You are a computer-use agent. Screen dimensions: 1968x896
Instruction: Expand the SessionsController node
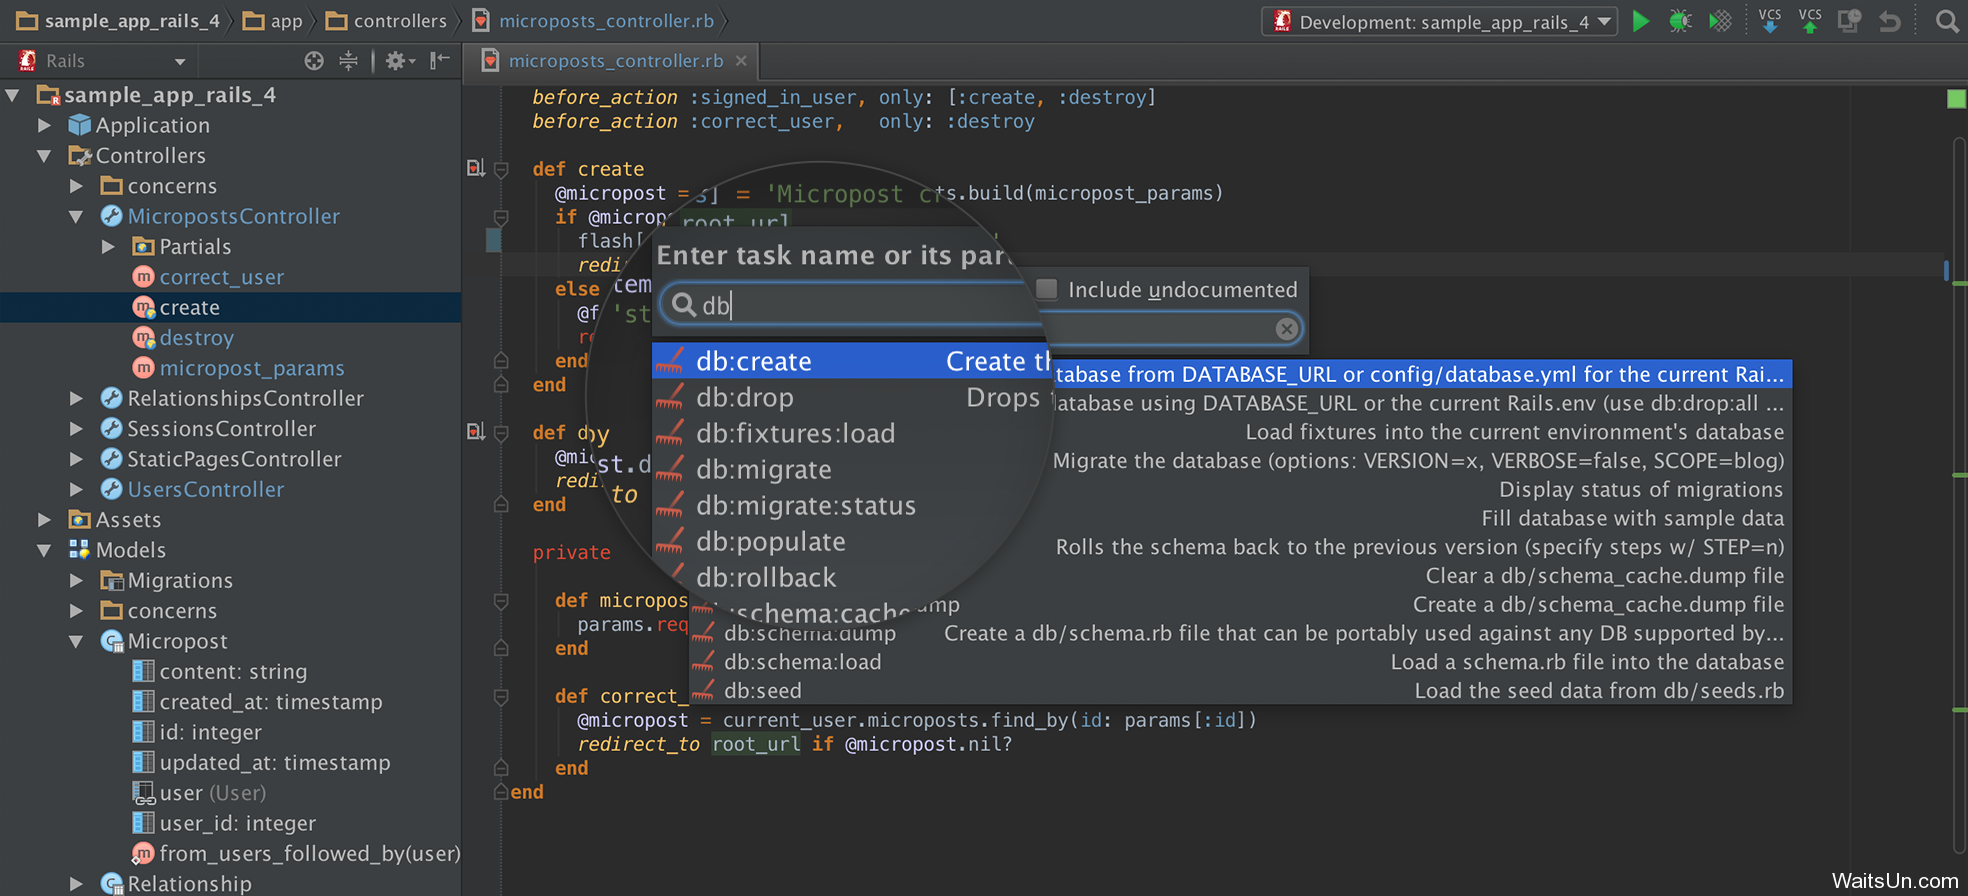[x=76, y=429]
